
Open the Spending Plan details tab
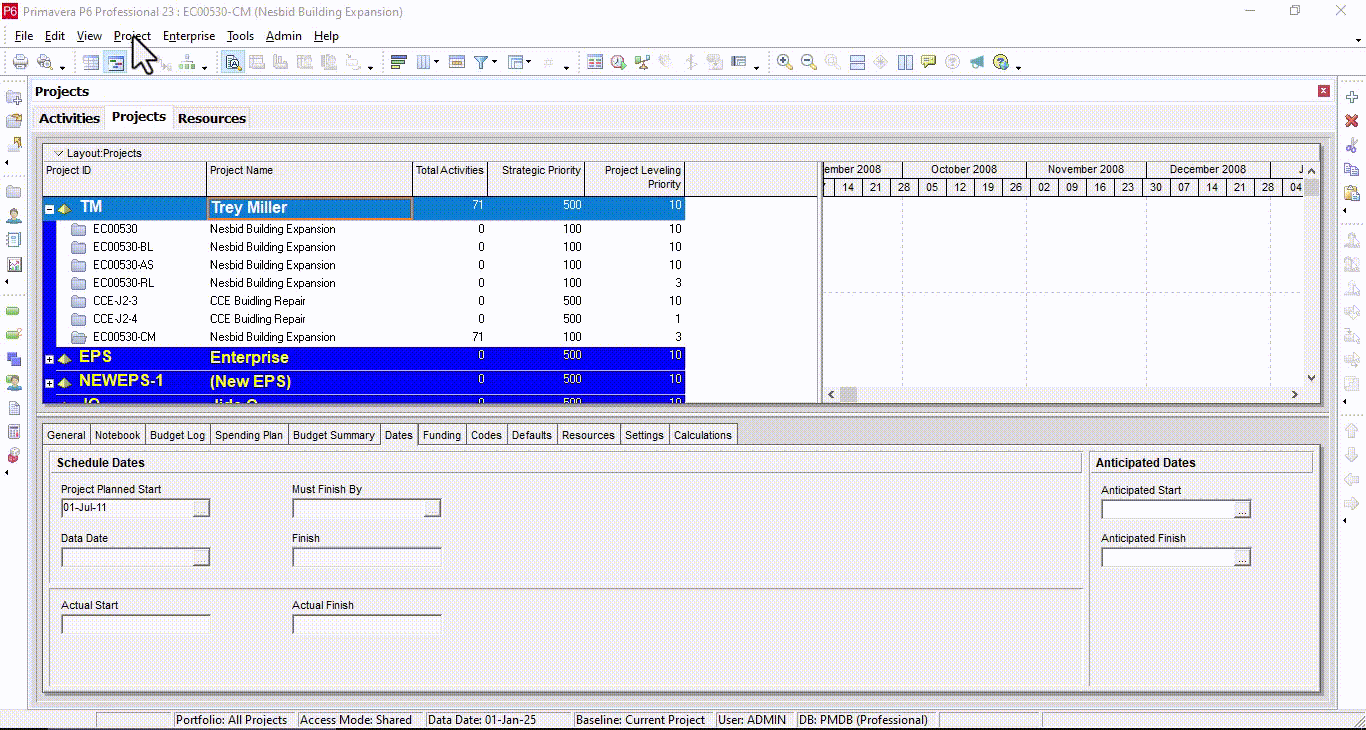click(x=249, y=435)
